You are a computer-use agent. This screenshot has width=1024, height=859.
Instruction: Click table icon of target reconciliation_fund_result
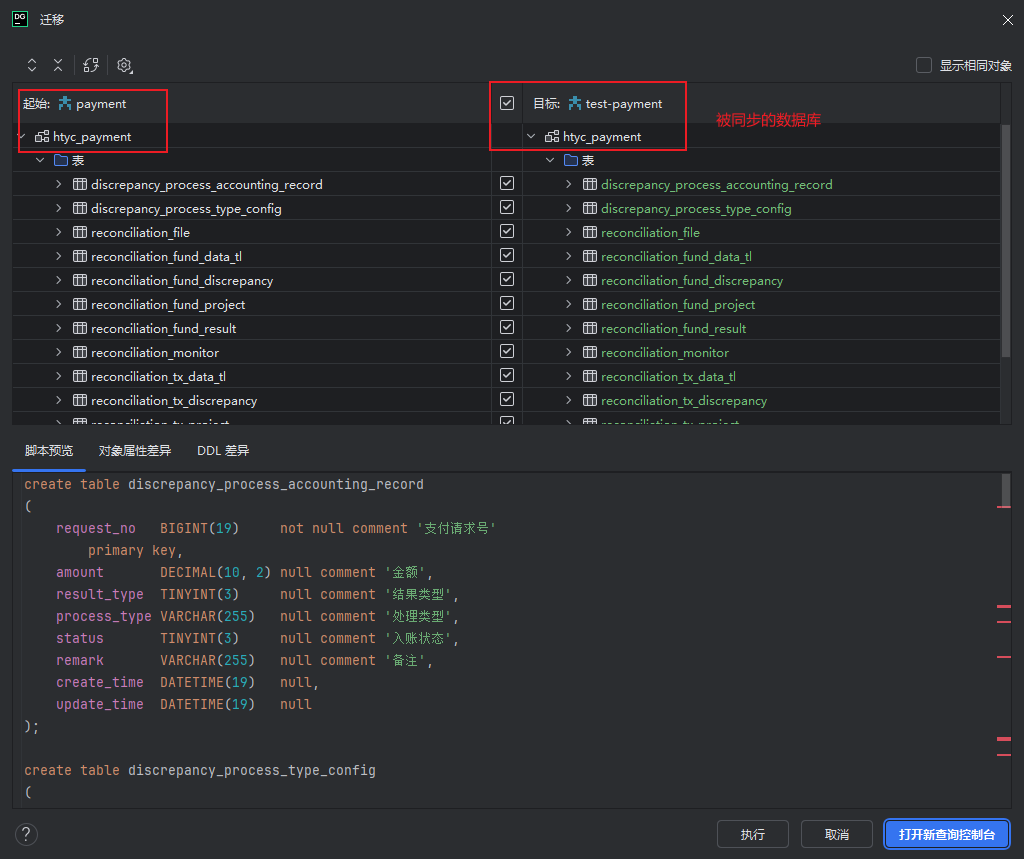(590, 329)
